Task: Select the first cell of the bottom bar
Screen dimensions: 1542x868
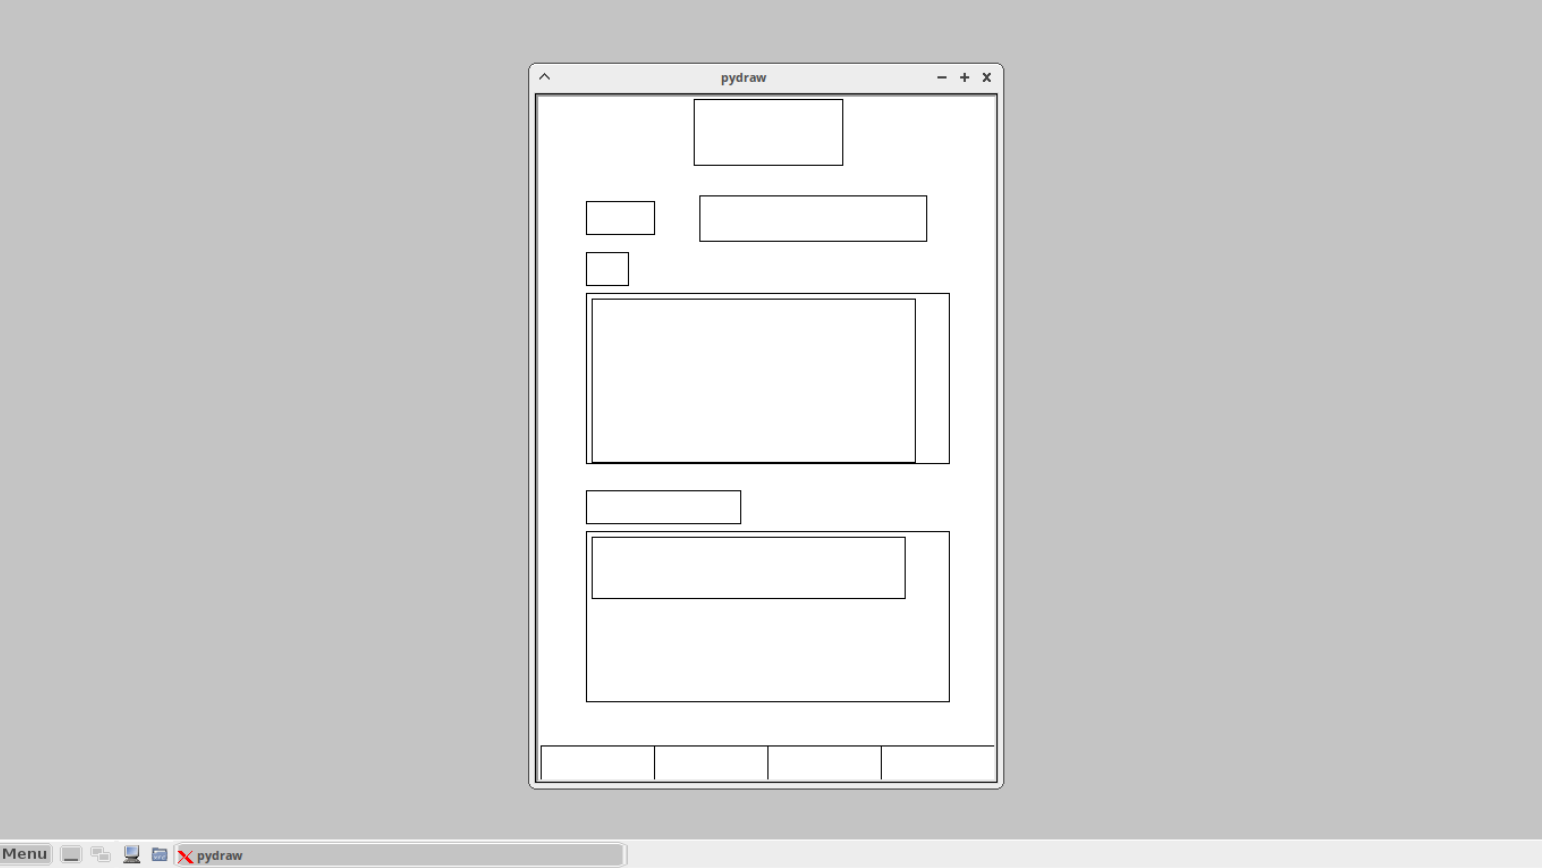Action: pyautogui.click(x=597, y=763)
